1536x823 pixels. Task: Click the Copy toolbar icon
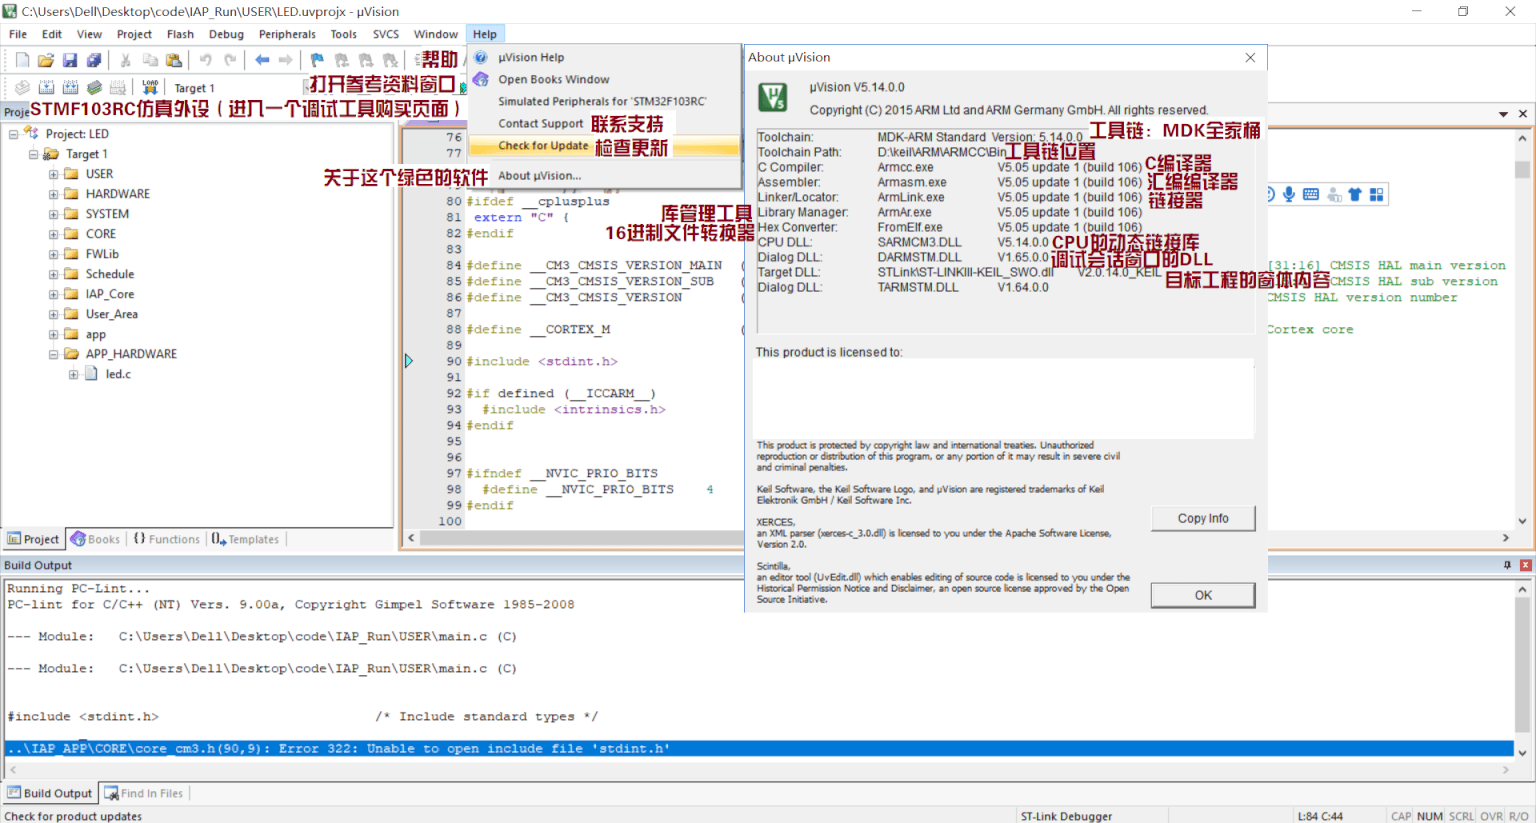point(150,61)
